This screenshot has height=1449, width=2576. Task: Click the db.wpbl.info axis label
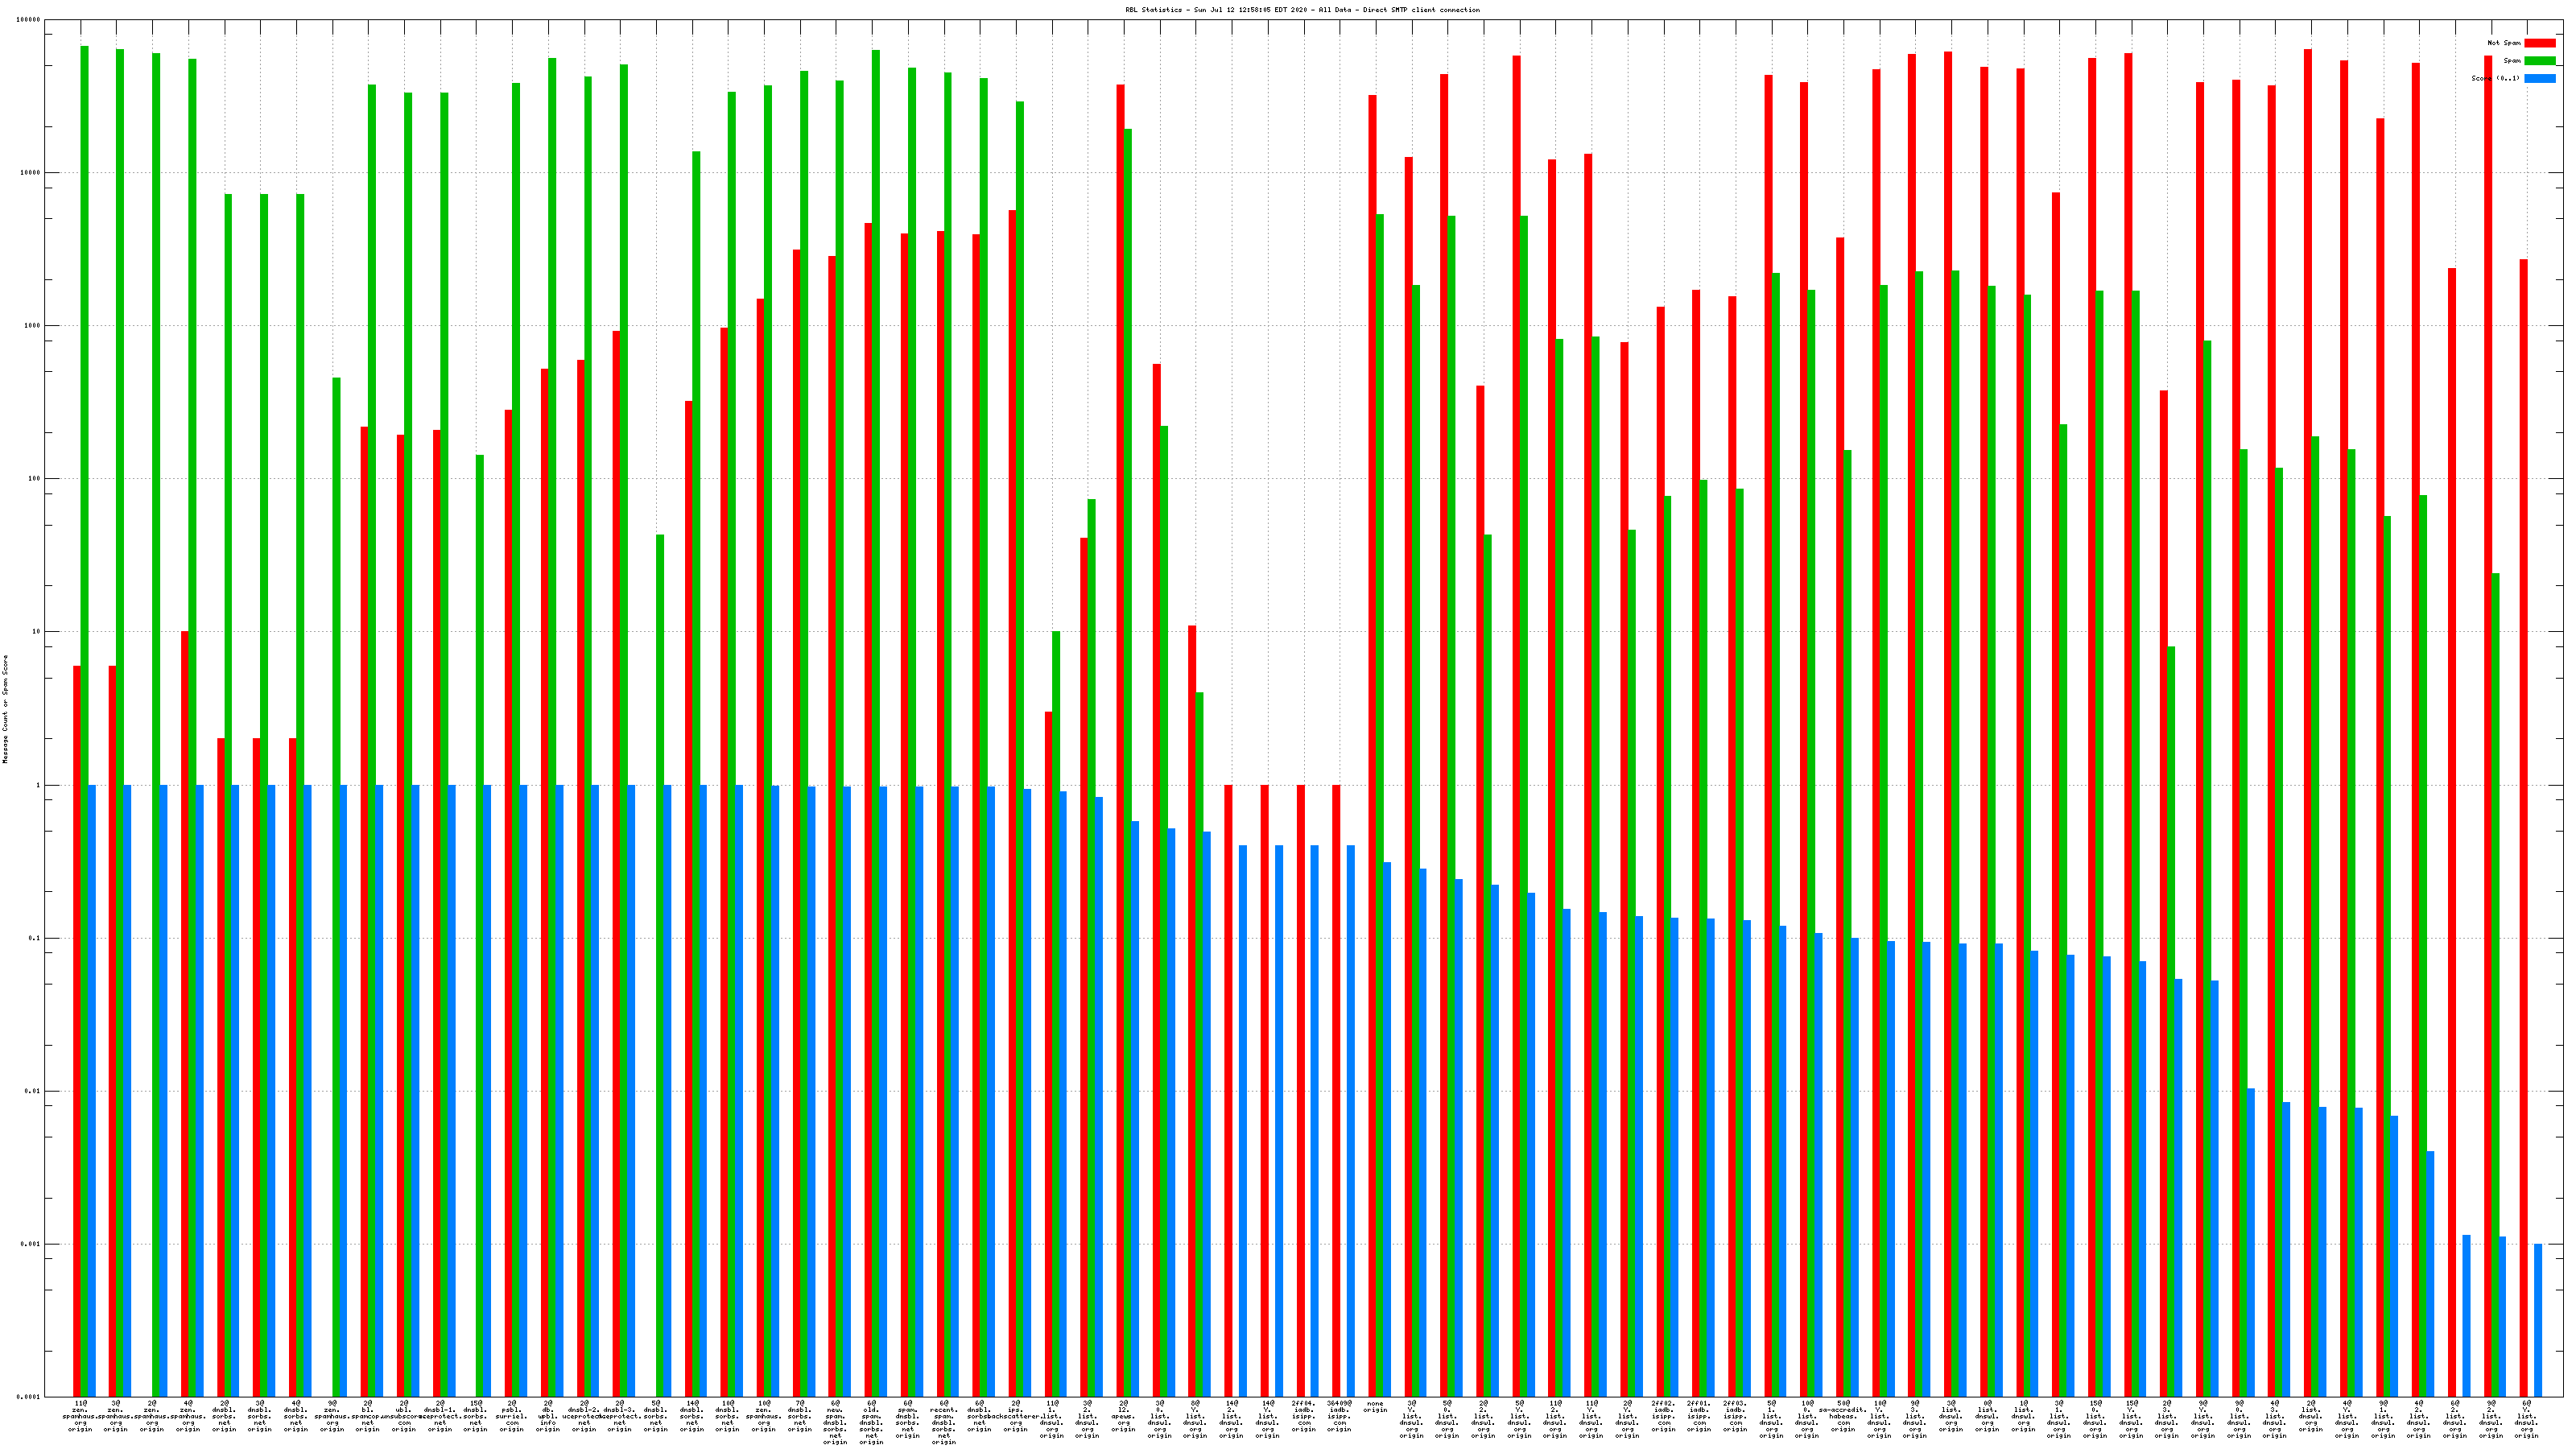point(548,1415)
